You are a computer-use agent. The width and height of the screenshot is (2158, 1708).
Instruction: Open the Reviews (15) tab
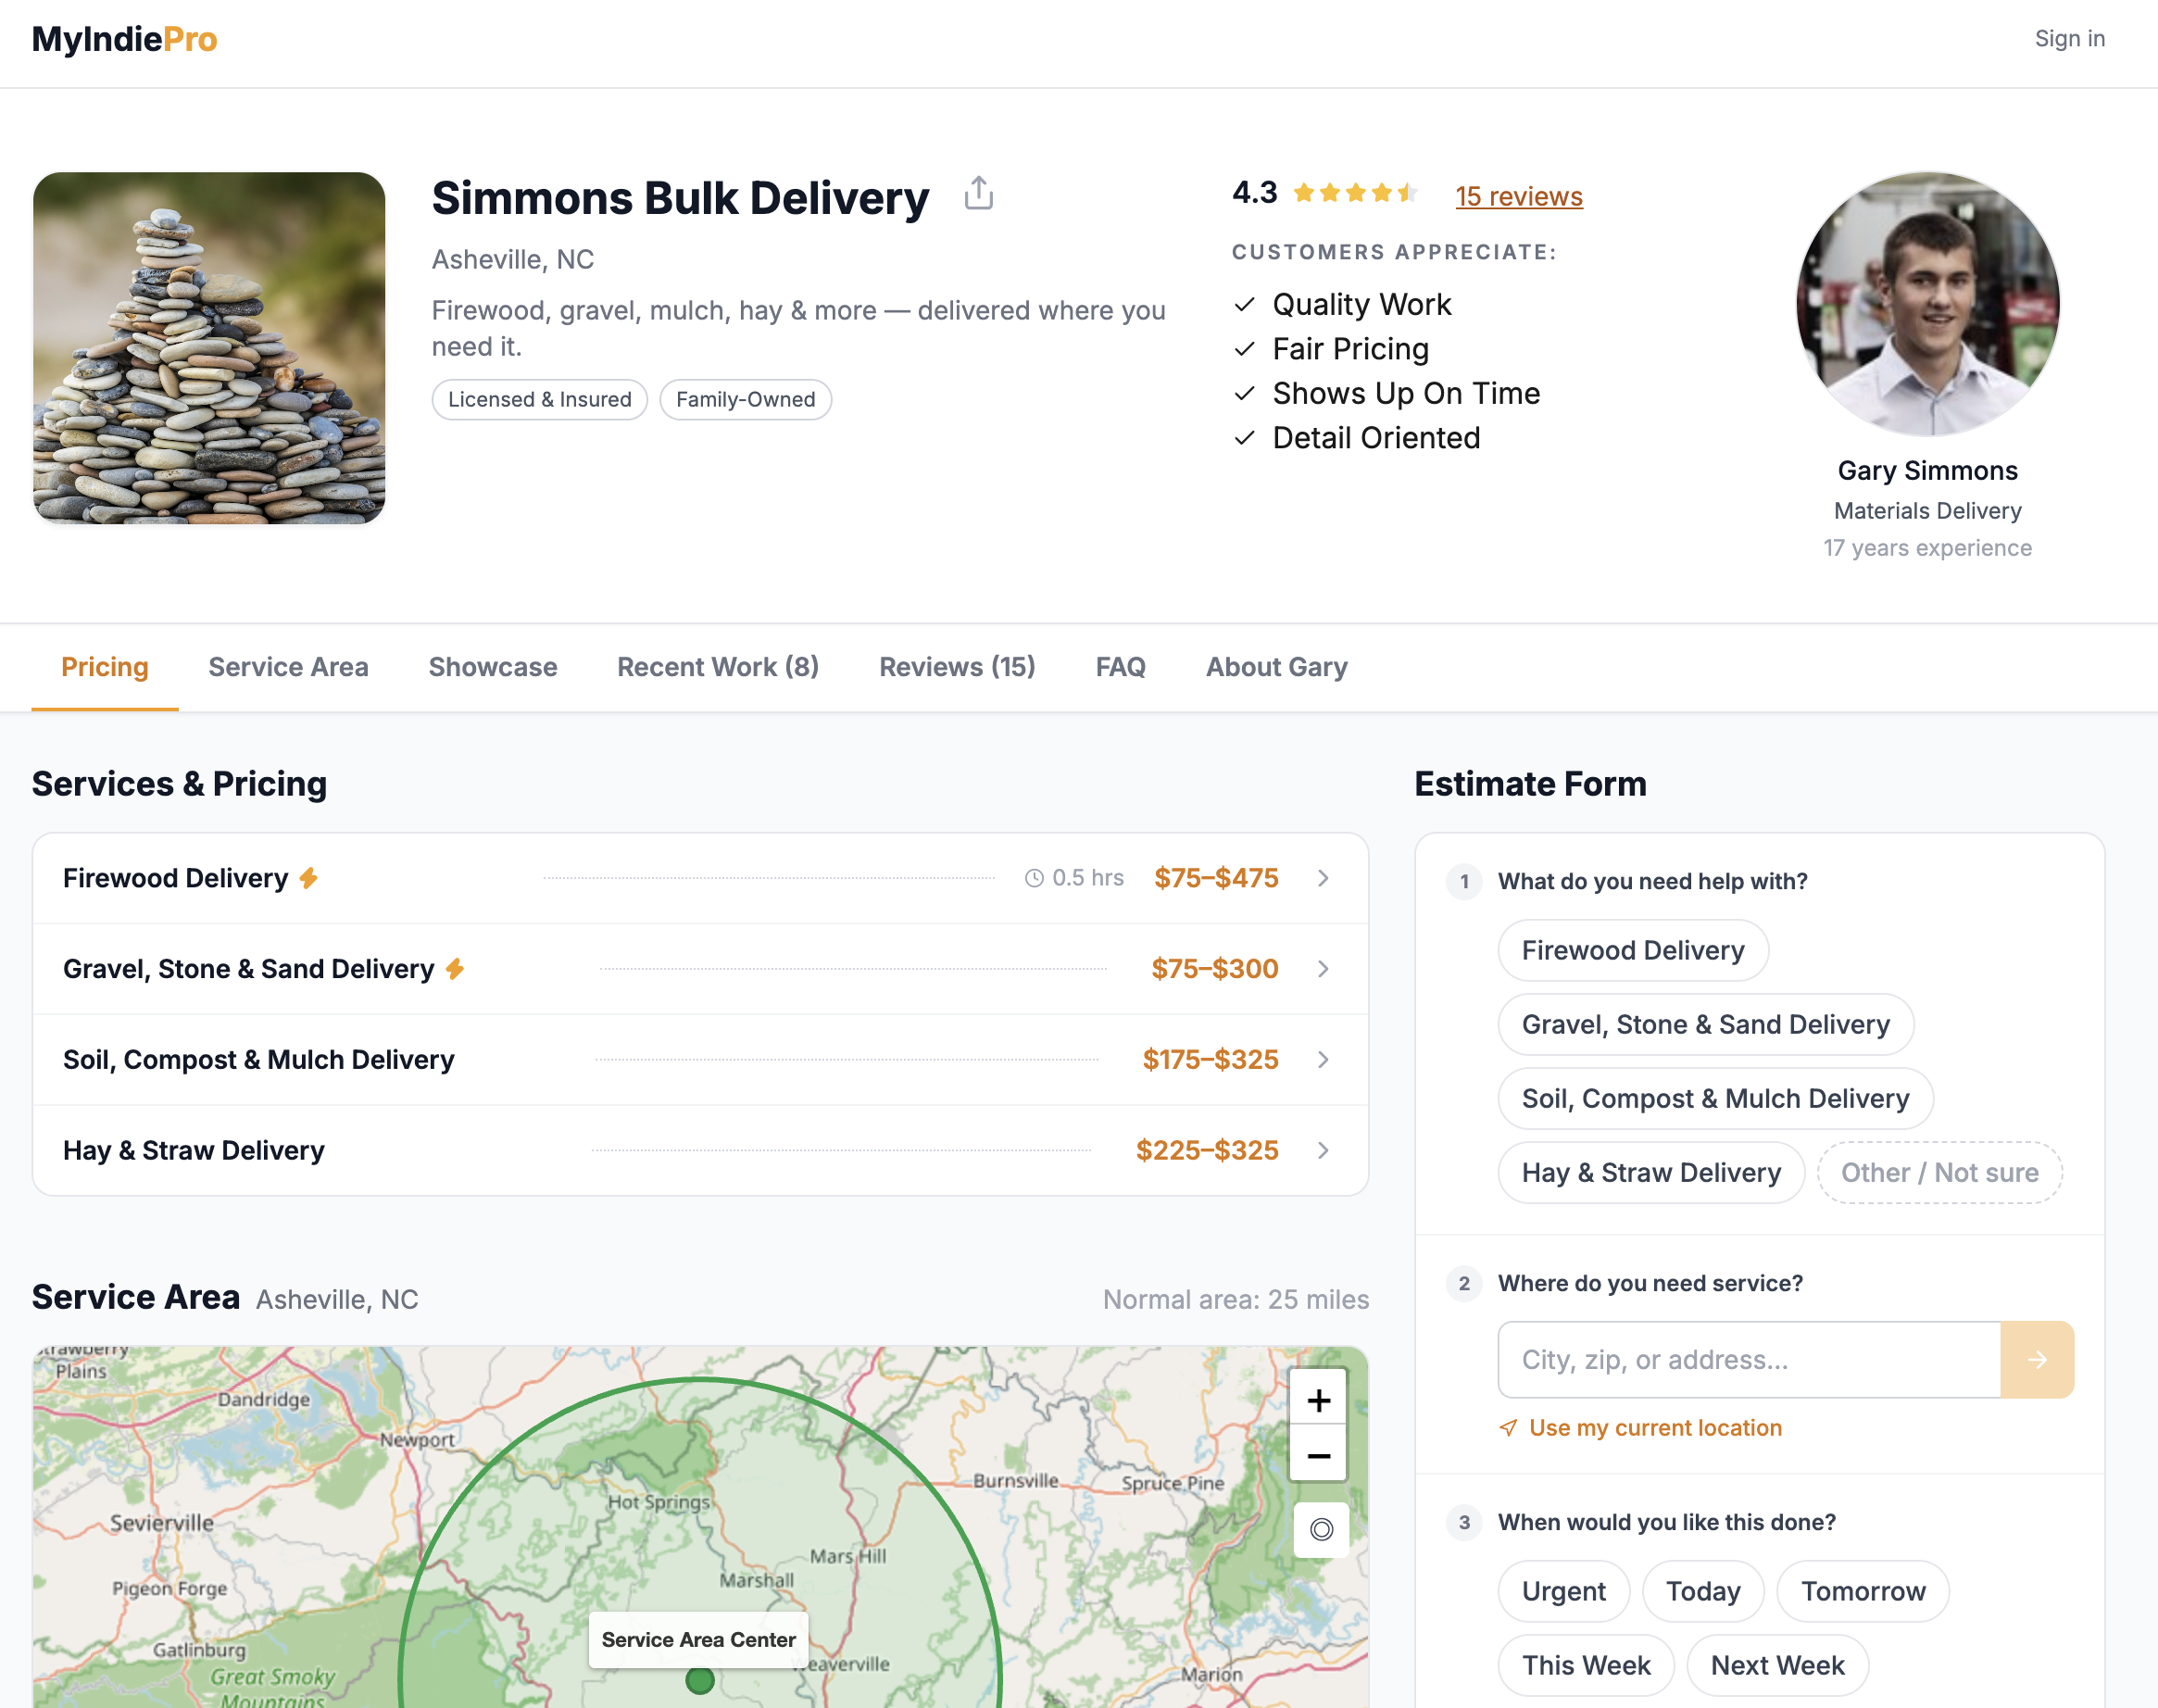tap(957, 667)
